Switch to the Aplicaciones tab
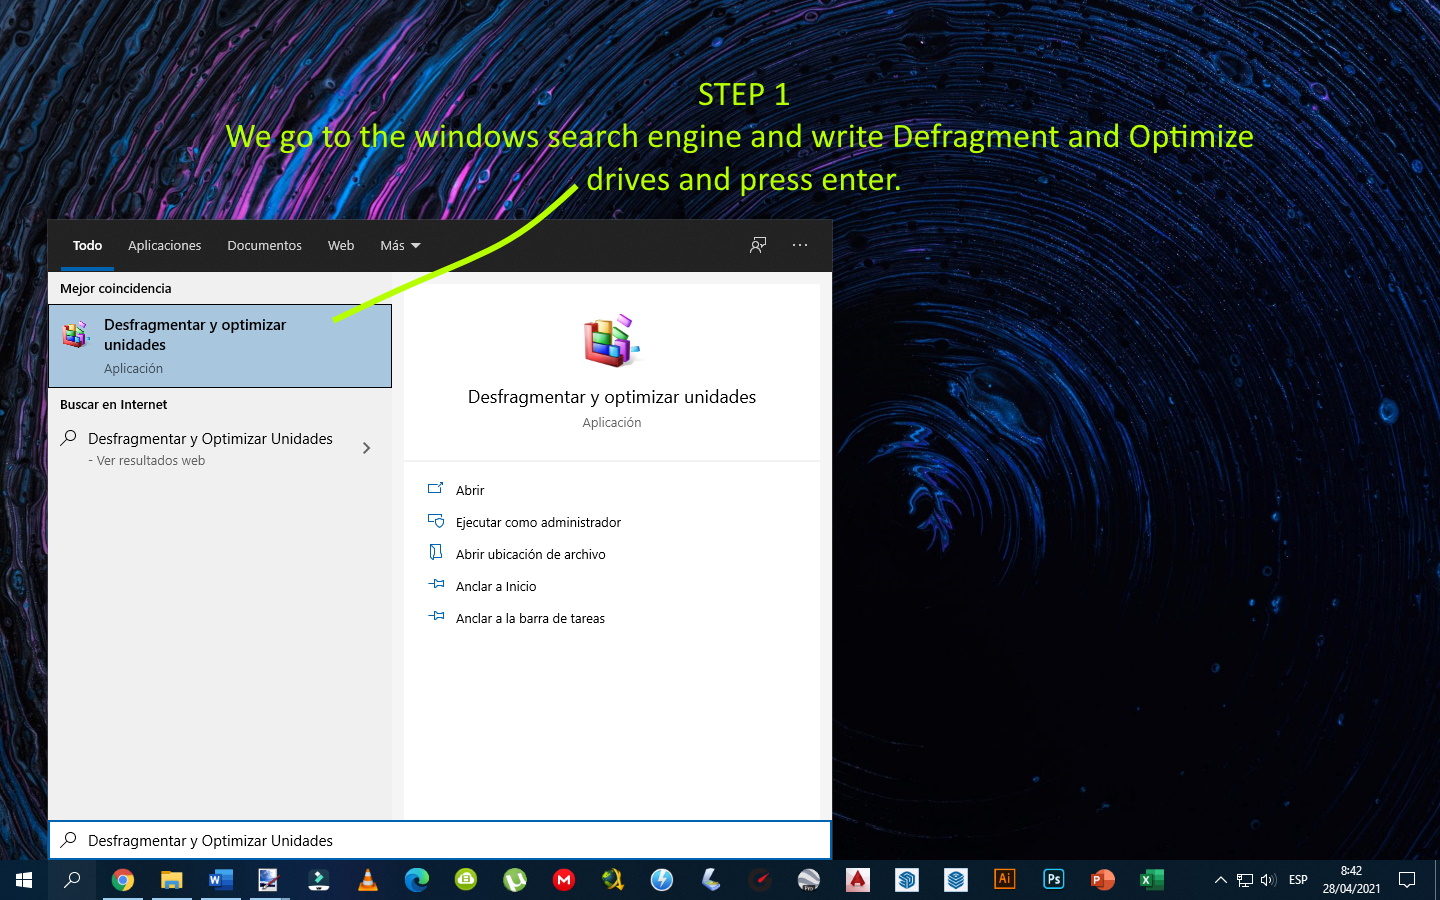 pos(165,245)
